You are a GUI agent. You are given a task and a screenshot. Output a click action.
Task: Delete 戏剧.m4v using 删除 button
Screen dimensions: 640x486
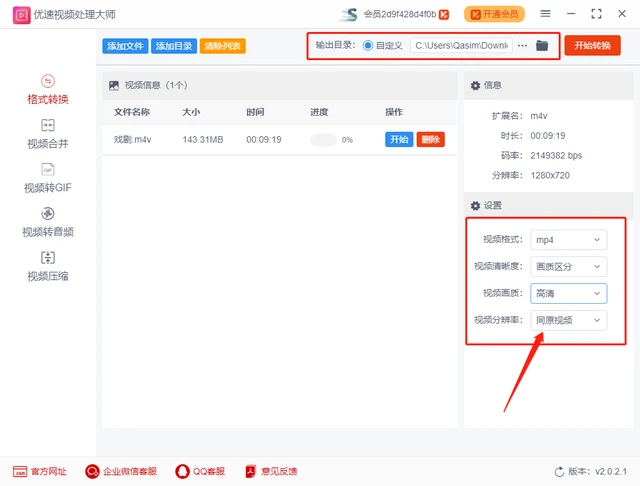click(x=430, y=140)
